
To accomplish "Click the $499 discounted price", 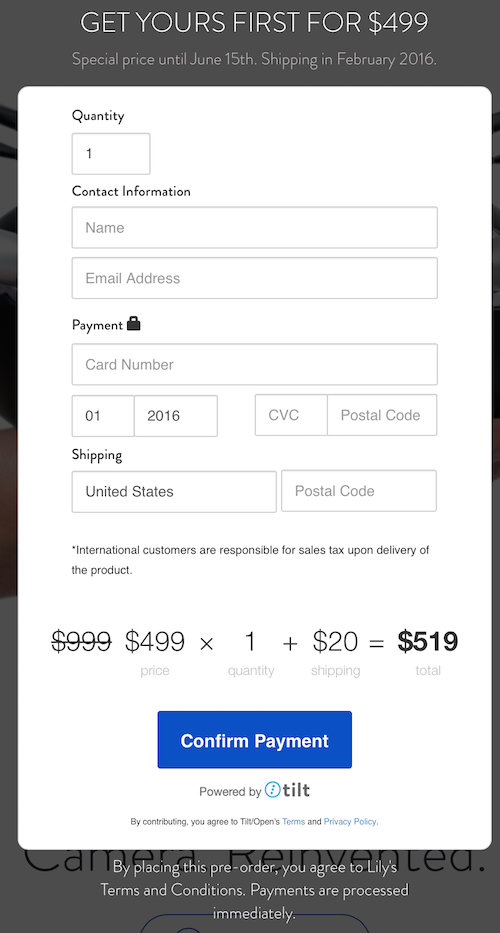I will (x=155, y=641).
